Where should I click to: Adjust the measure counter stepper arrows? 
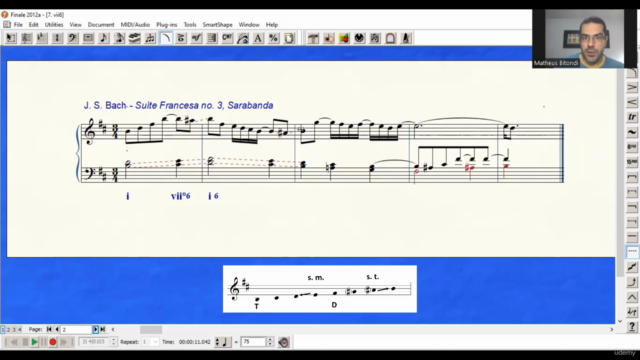pos(113,342)
